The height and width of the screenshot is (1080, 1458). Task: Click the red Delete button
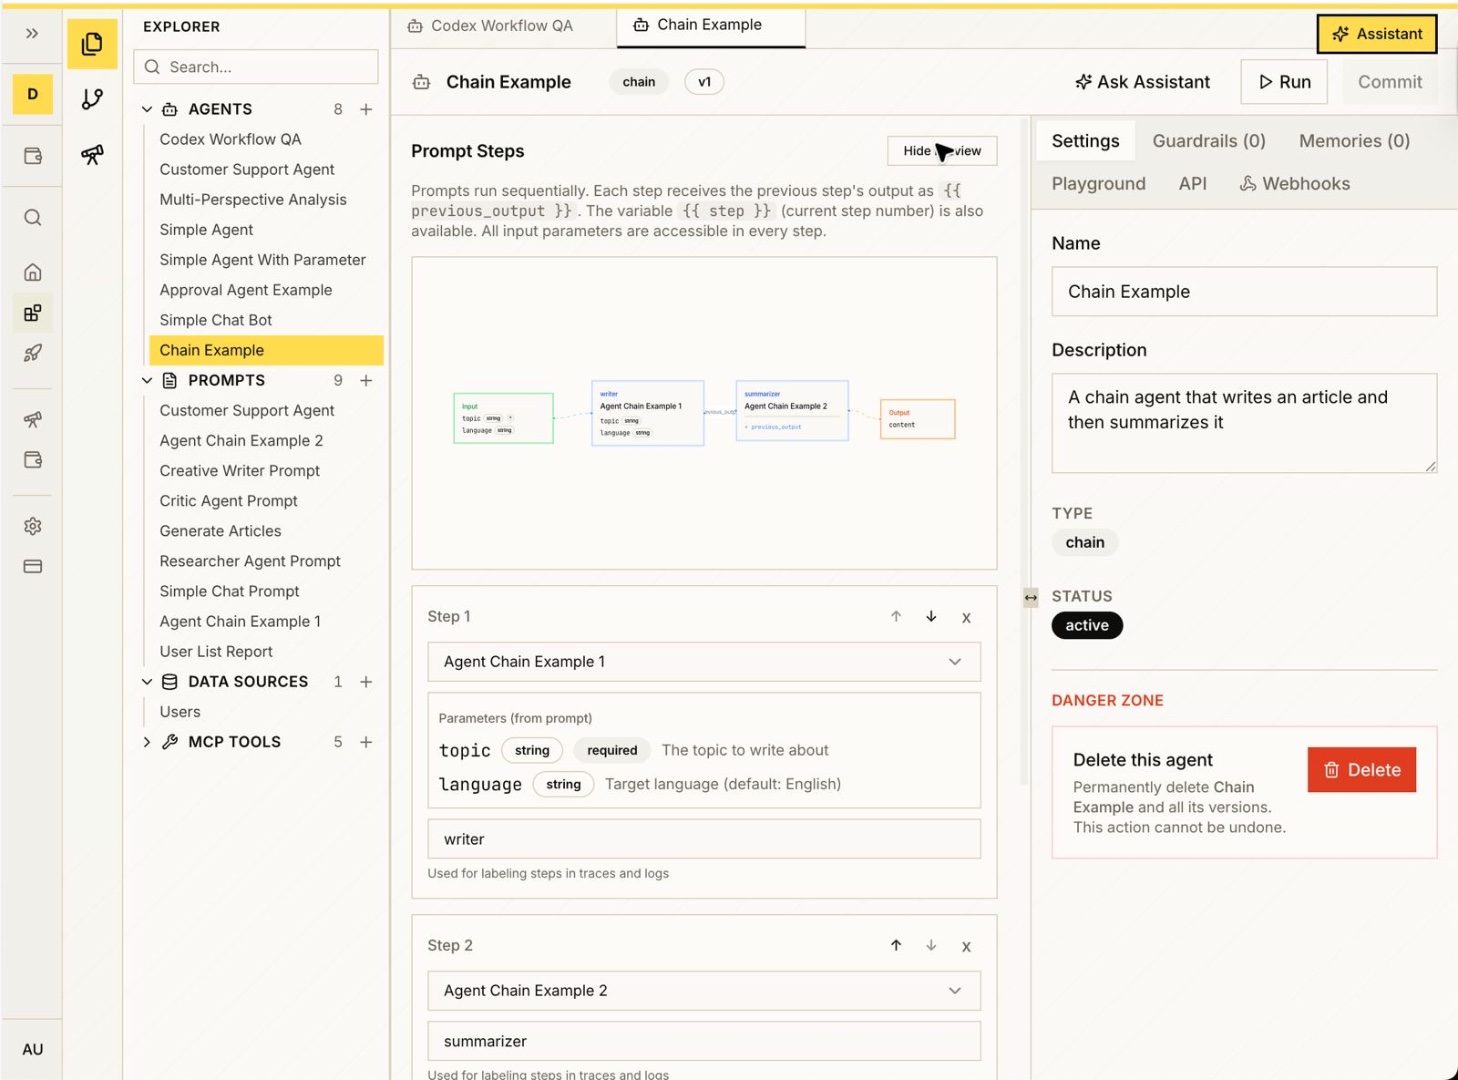pos(1361,770)
